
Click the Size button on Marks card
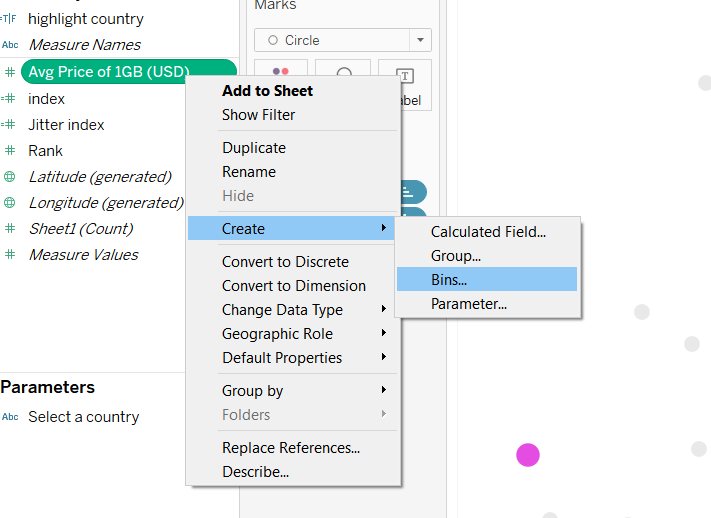(343, 78)
